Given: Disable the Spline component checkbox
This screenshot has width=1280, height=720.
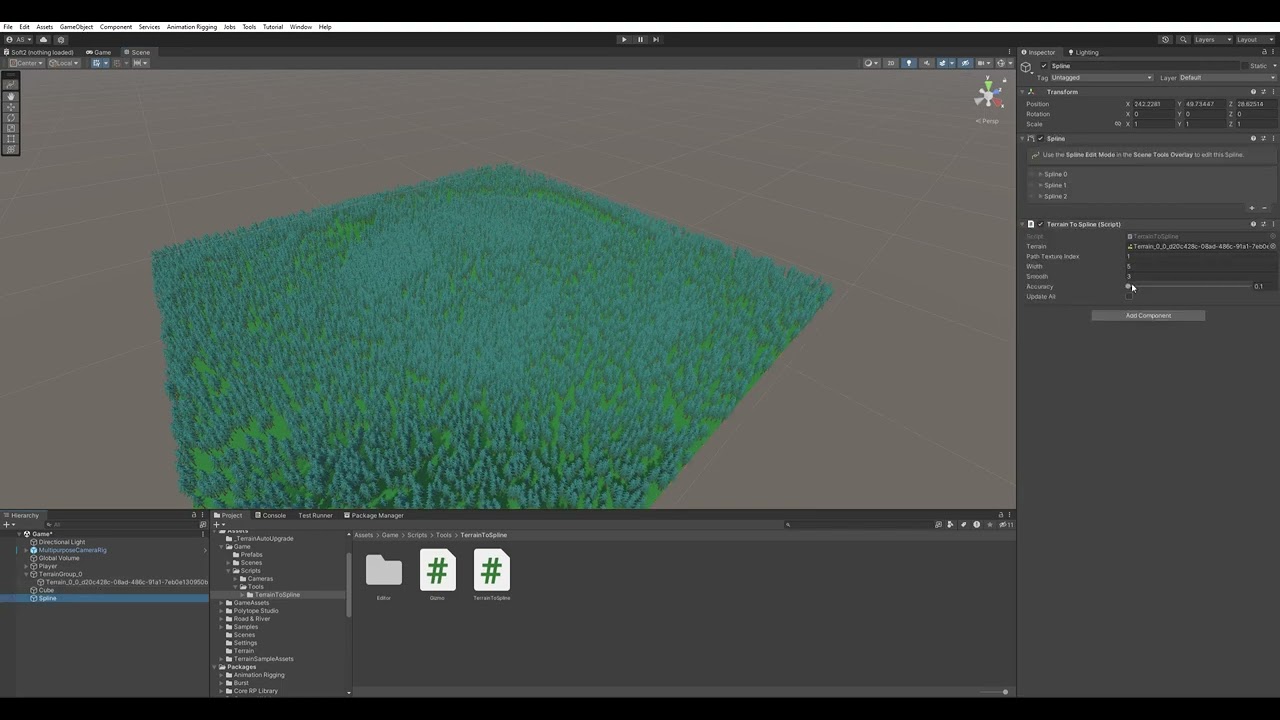Looking at the screenshot, I should coord(1040,139).
